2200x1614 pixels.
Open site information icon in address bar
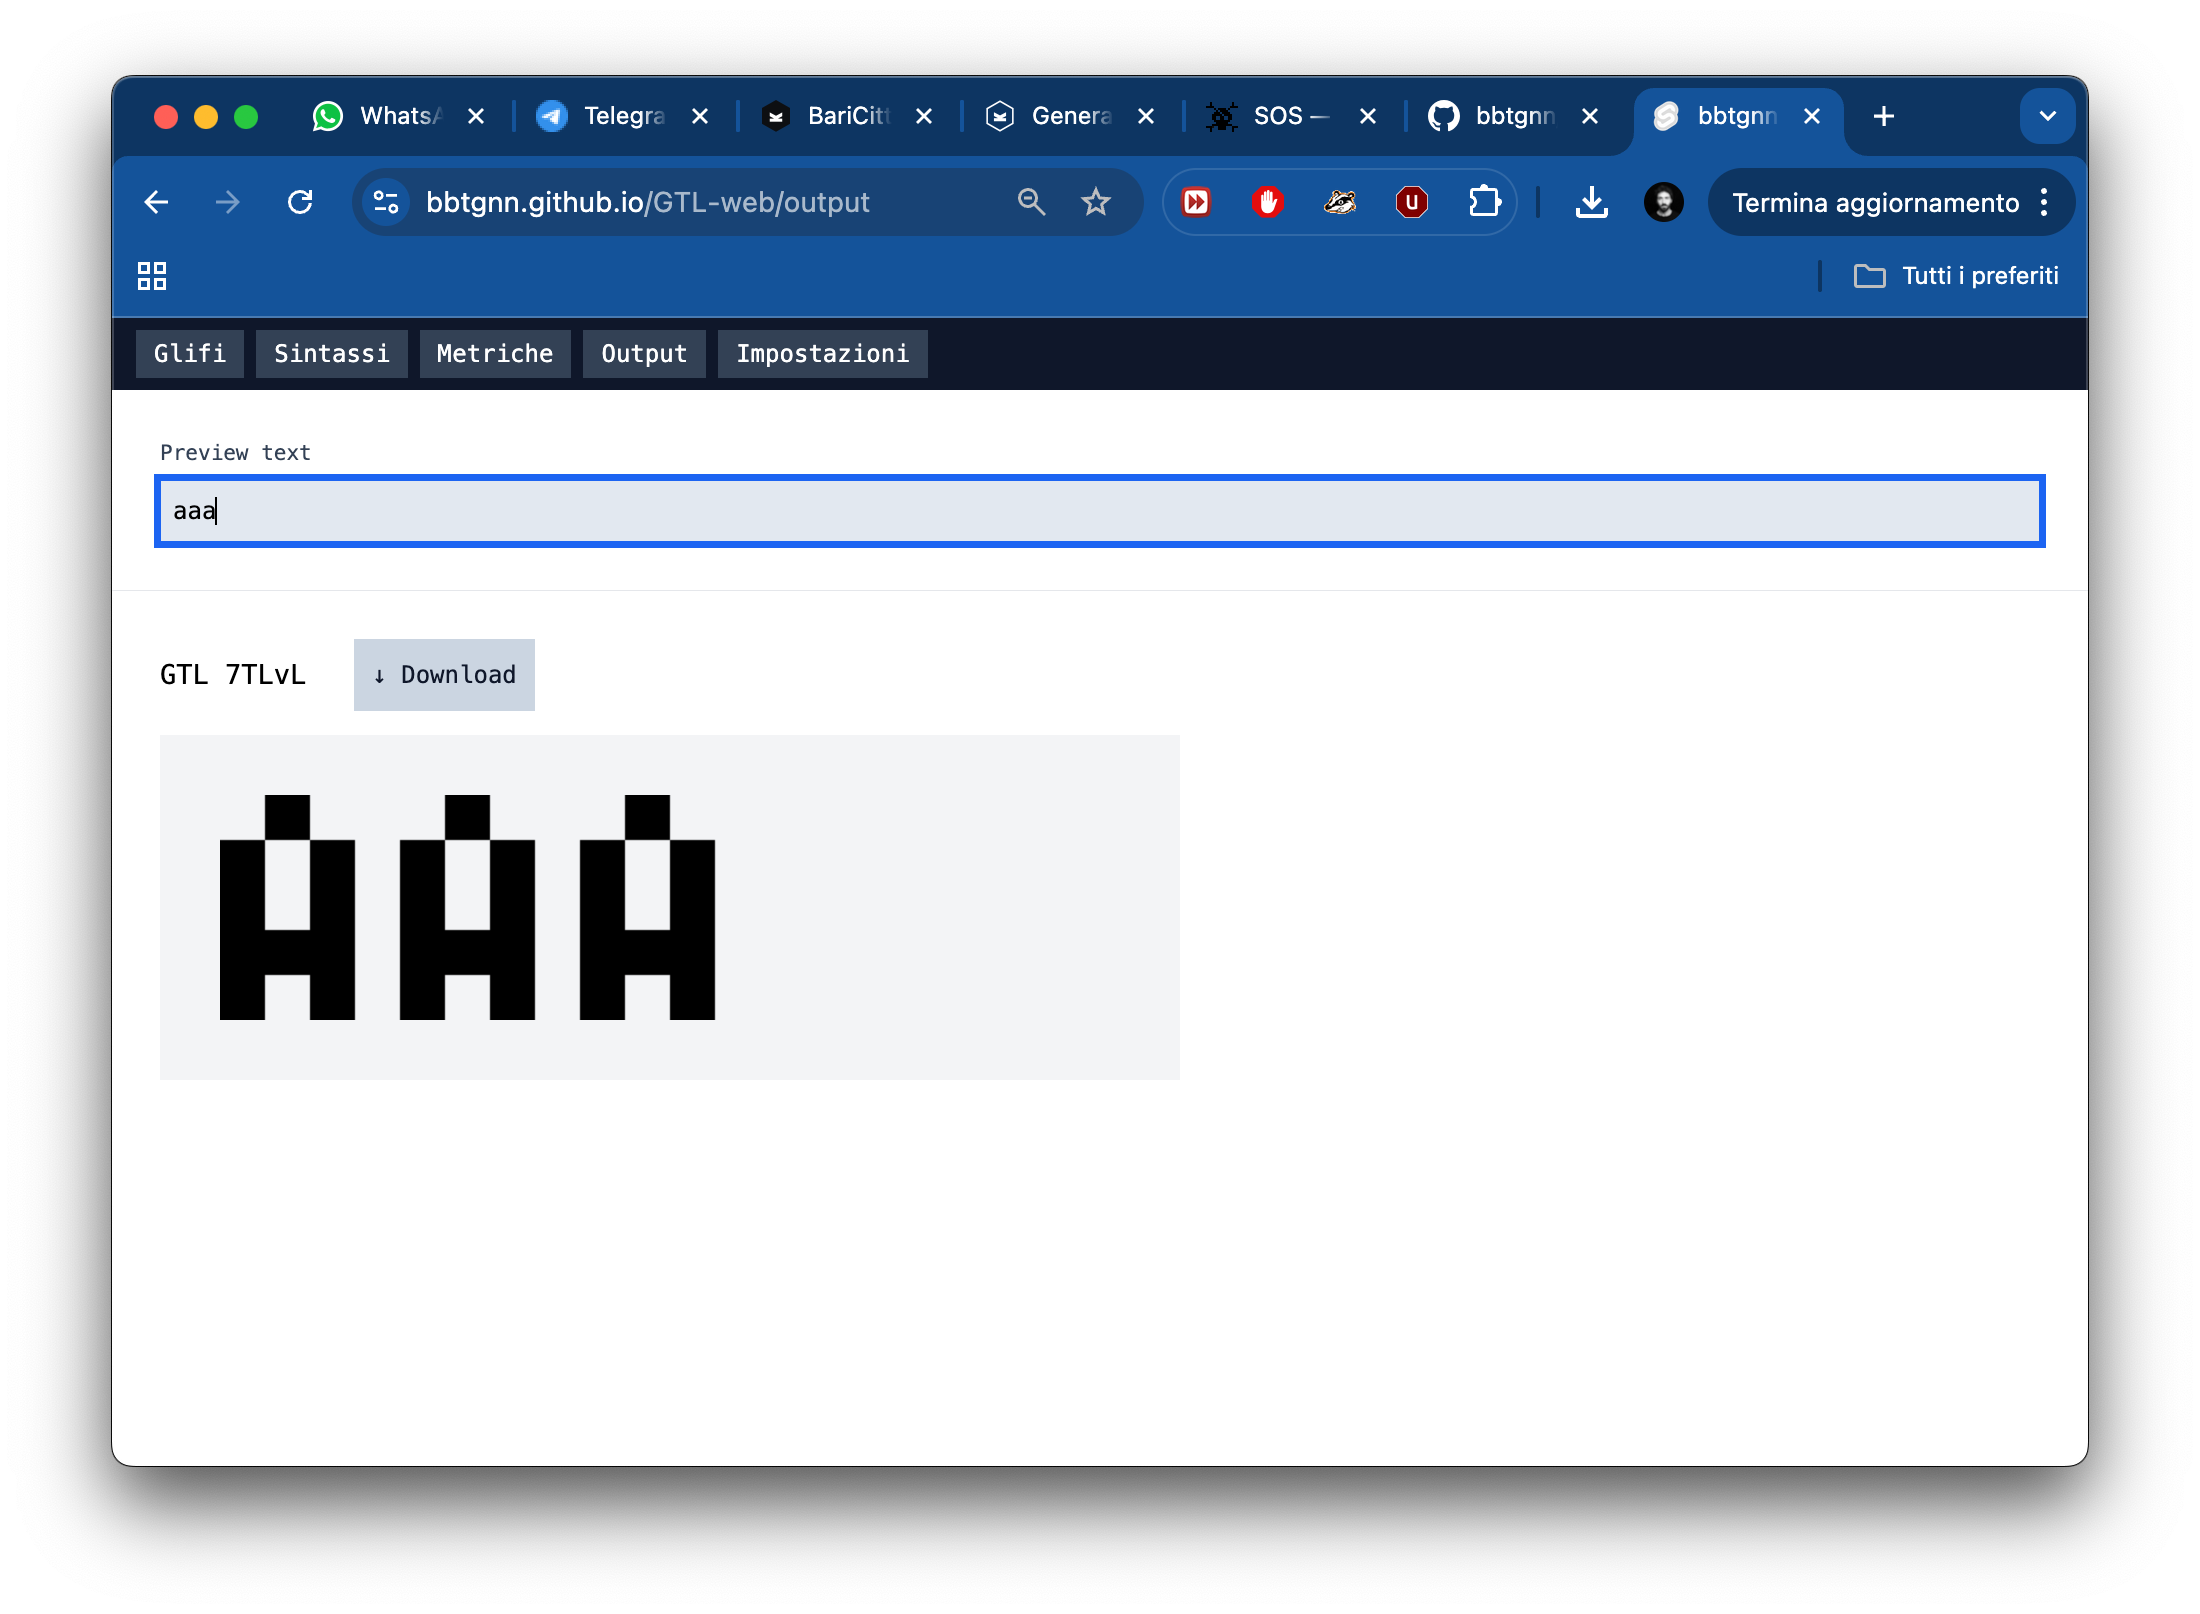click(387, 203)
